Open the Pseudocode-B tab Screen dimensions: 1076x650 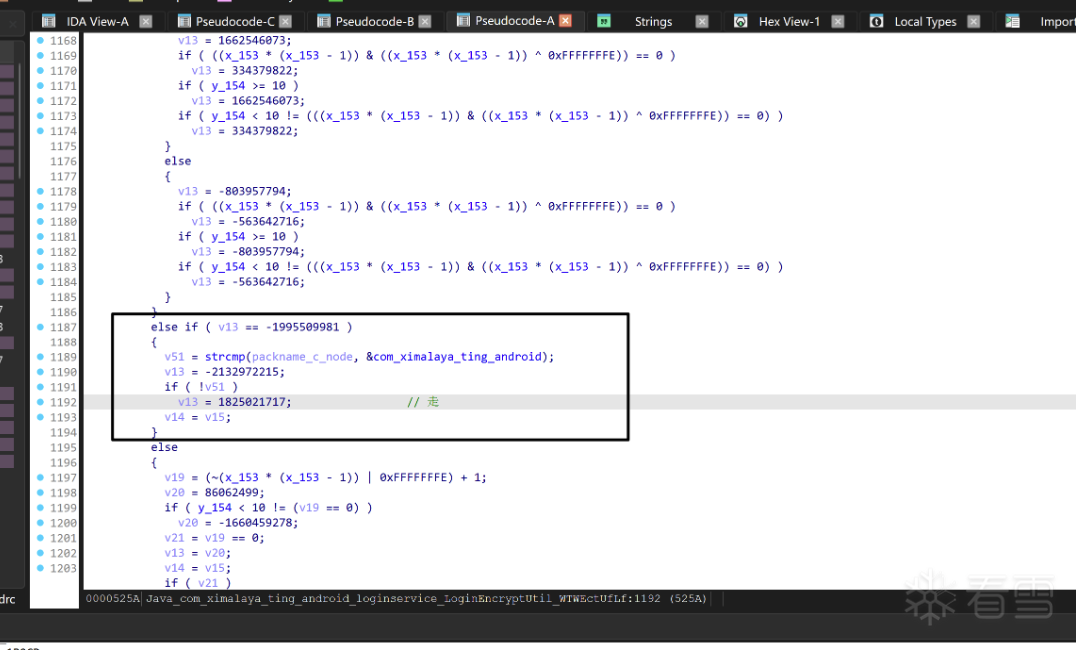click(x=375, y=21)
